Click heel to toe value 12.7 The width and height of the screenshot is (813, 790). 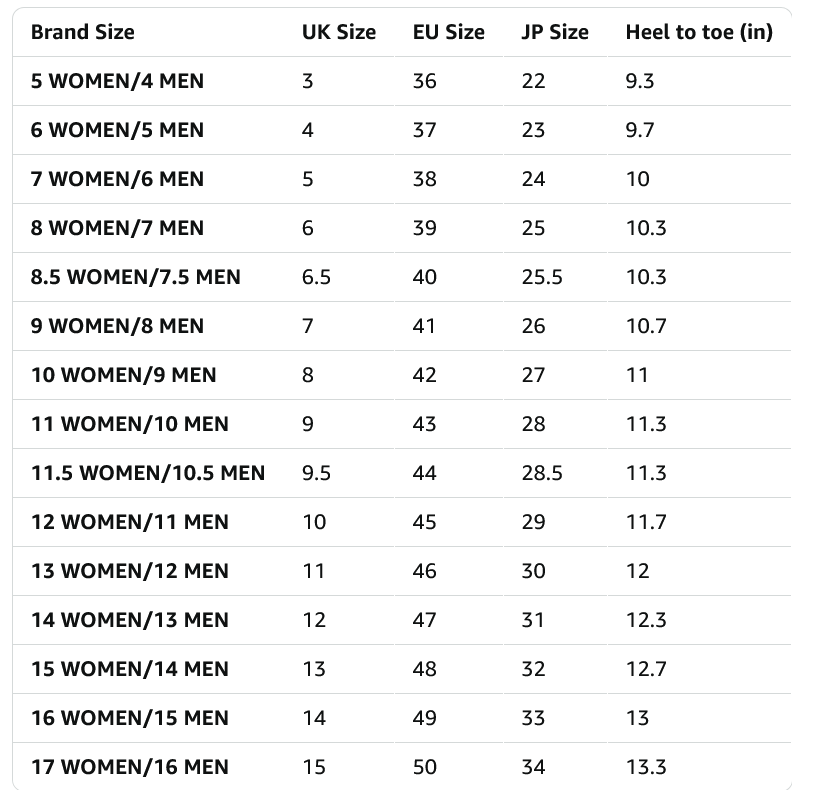pos(646,669)
